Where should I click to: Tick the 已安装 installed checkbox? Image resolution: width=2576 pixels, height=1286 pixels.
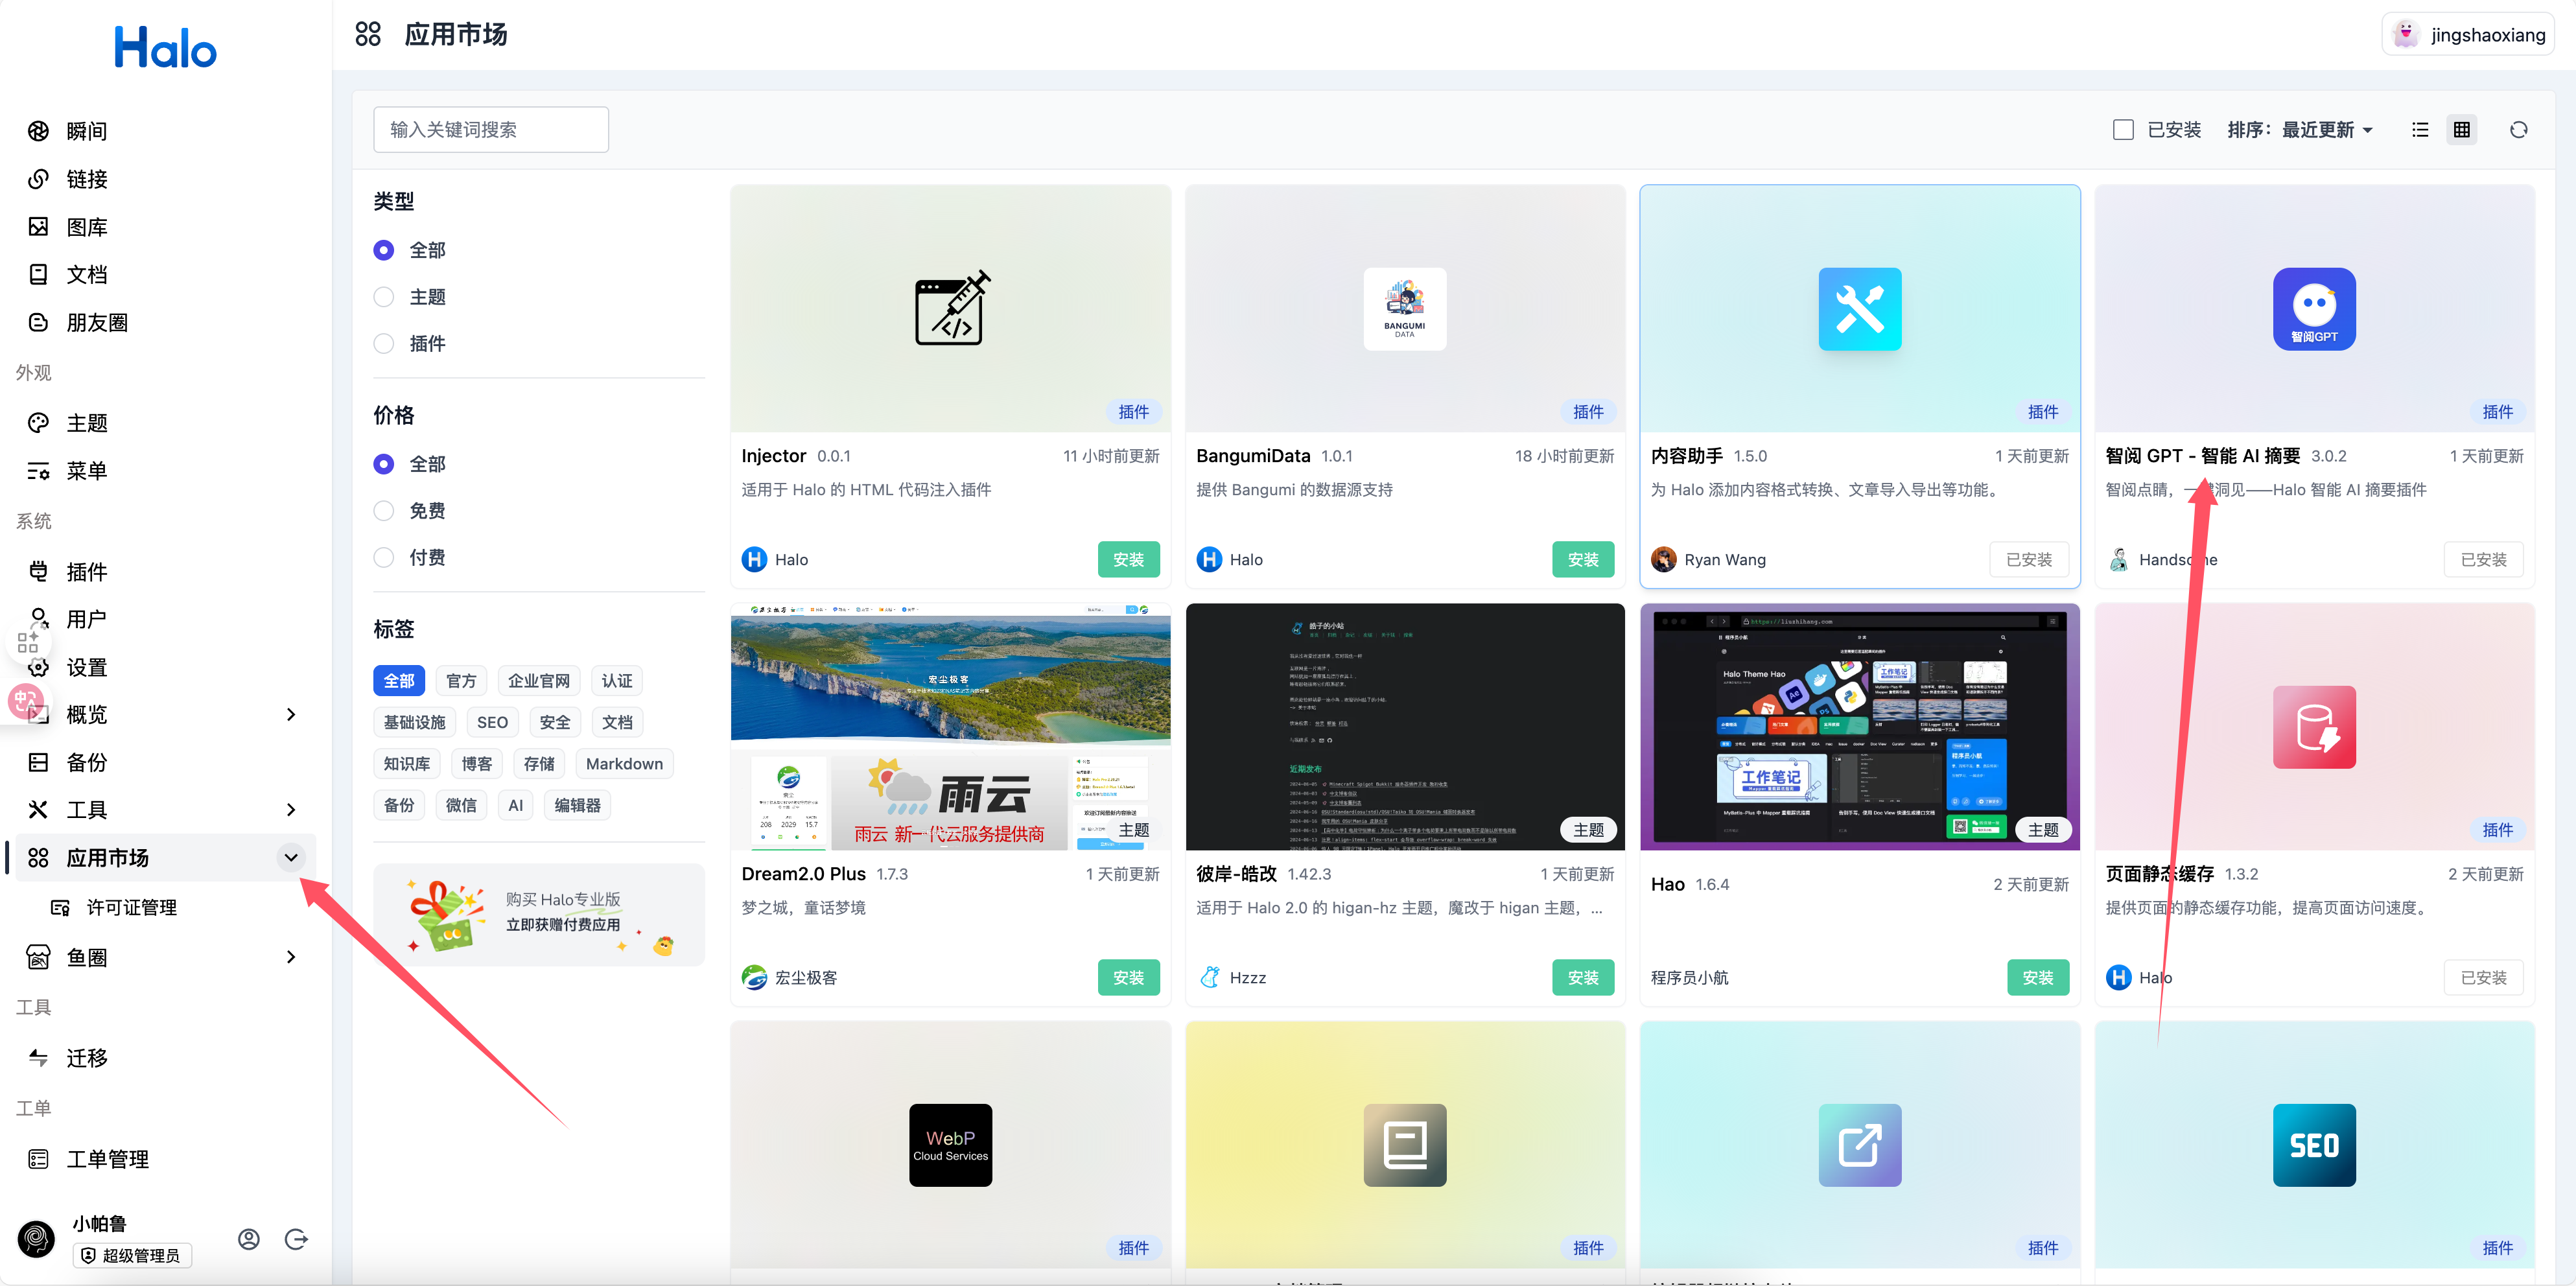[2123, 130]
